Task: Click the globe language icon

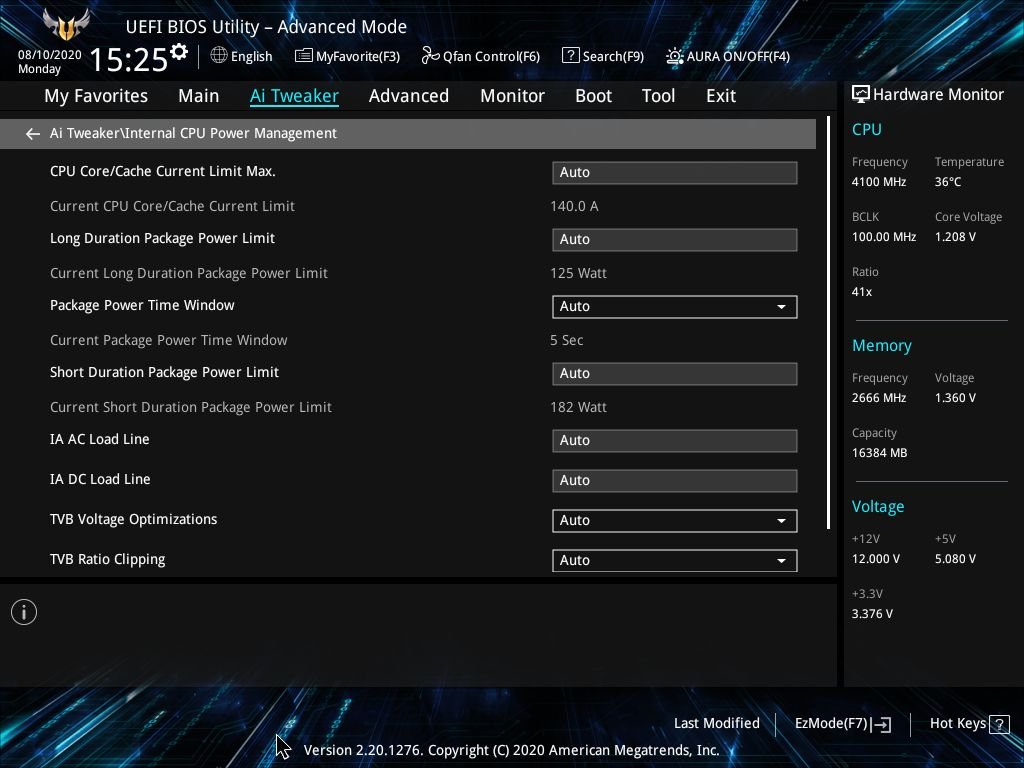Action: pos(219,56)
